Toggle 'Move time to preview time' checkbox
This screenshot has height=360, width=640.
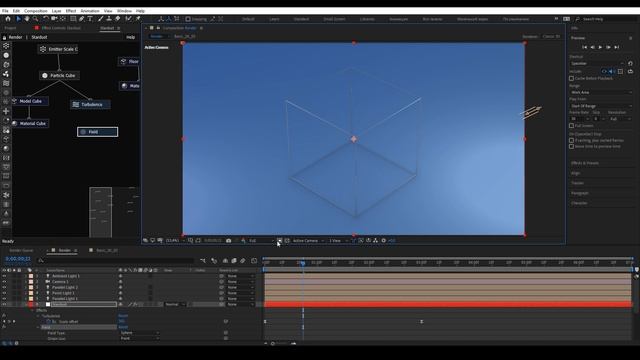pyautogui.click(x=571, y=147)
